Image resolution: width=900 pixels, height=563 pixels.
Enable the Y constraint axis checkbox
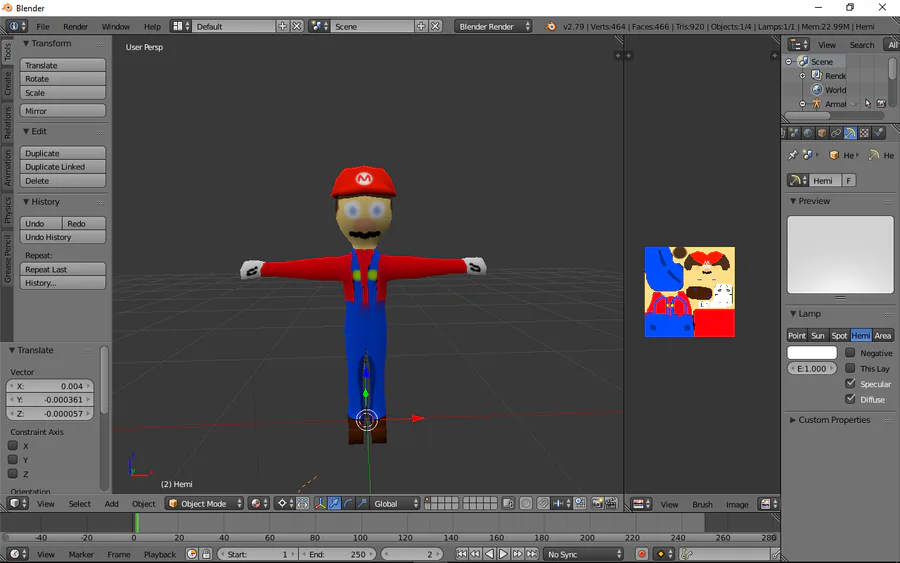(13, 459)
